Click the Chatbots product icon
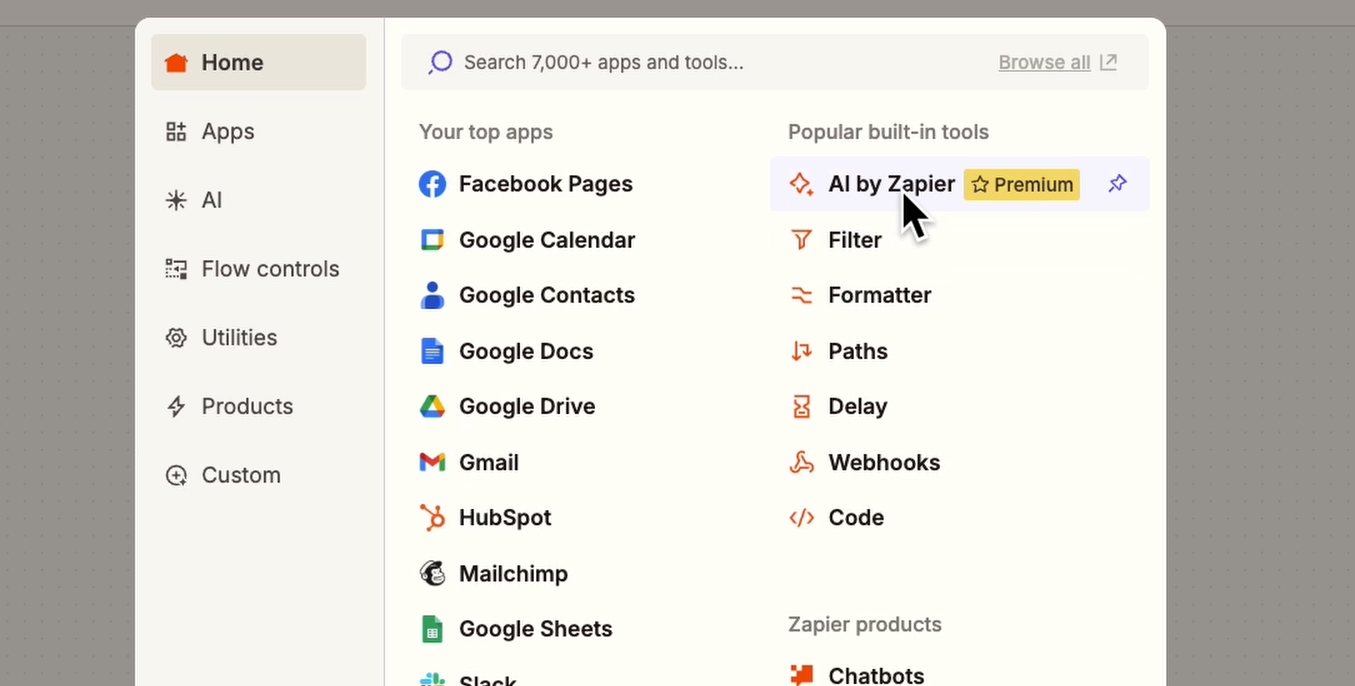 [801, 675]
